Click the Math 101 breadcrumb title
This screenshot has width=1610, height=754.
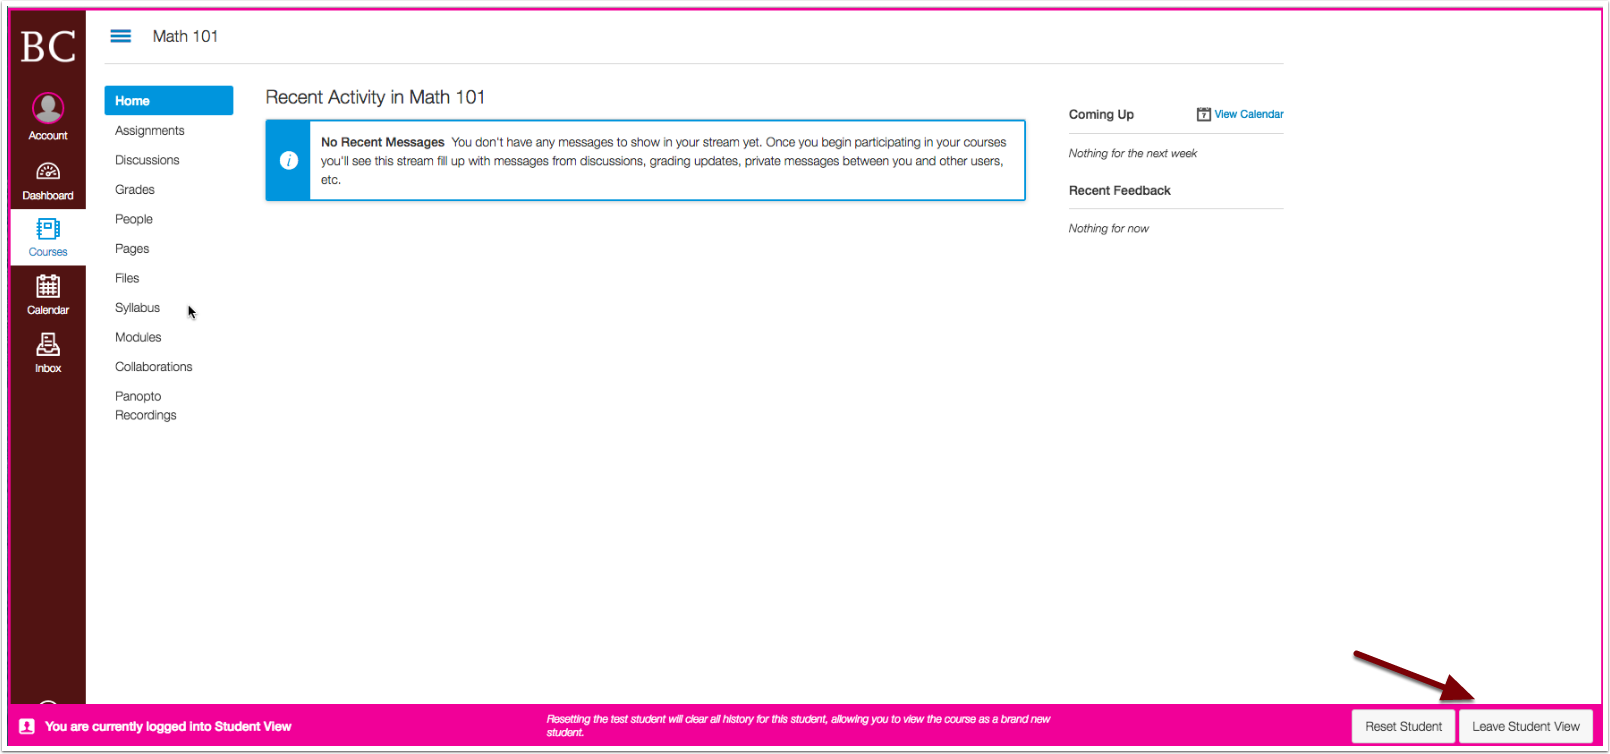185,36
